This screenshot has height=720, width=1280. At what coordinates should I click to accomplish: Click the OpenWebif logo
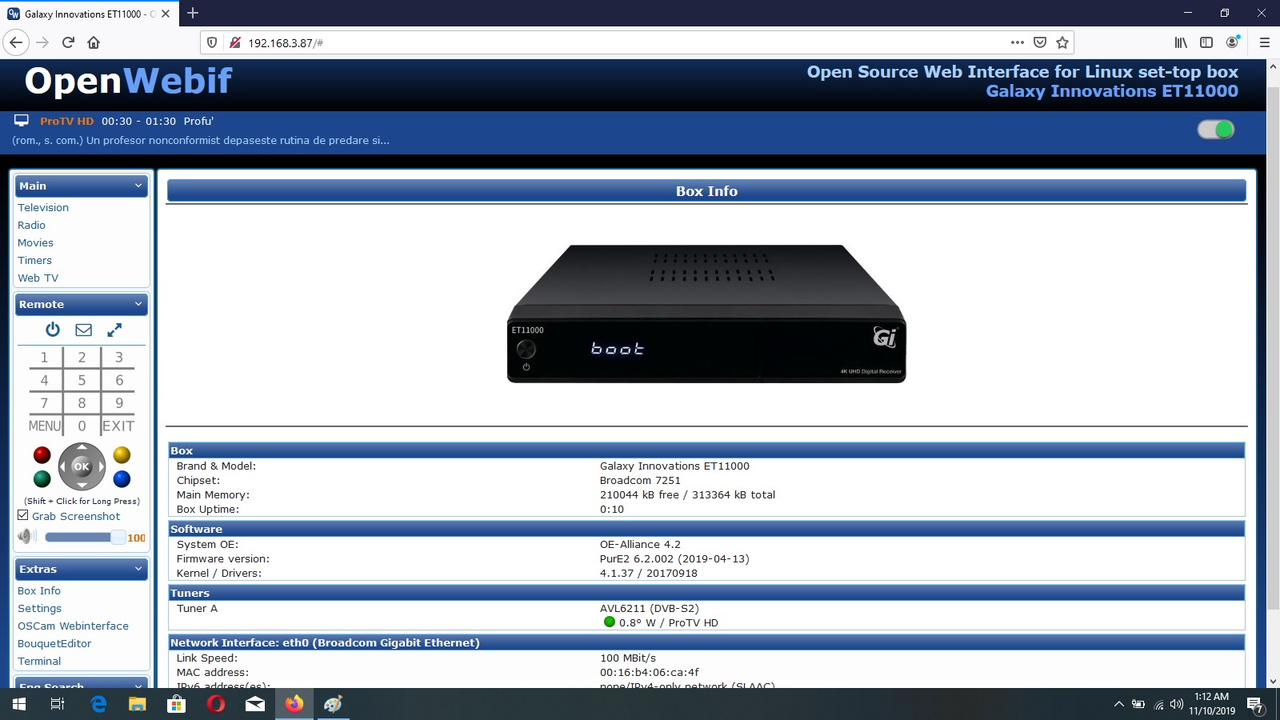(128, 81)
